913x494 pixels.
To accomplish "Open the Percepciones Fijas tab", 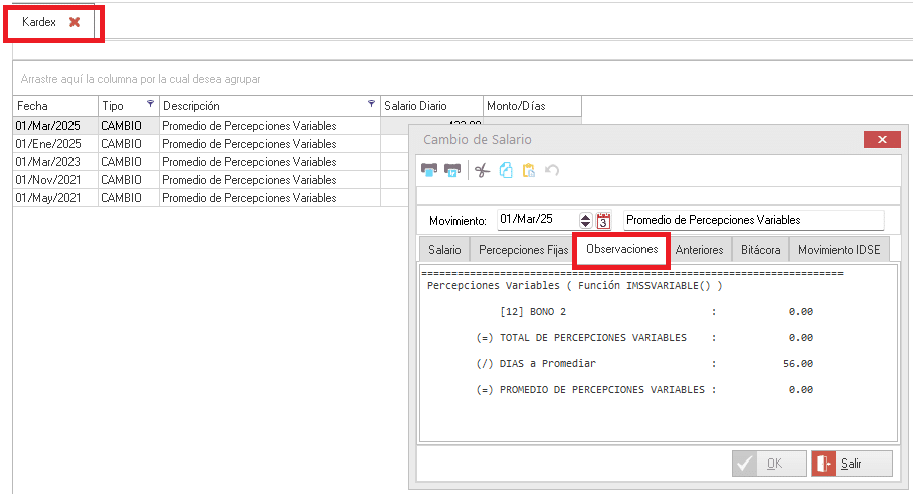I will [523, 250].
